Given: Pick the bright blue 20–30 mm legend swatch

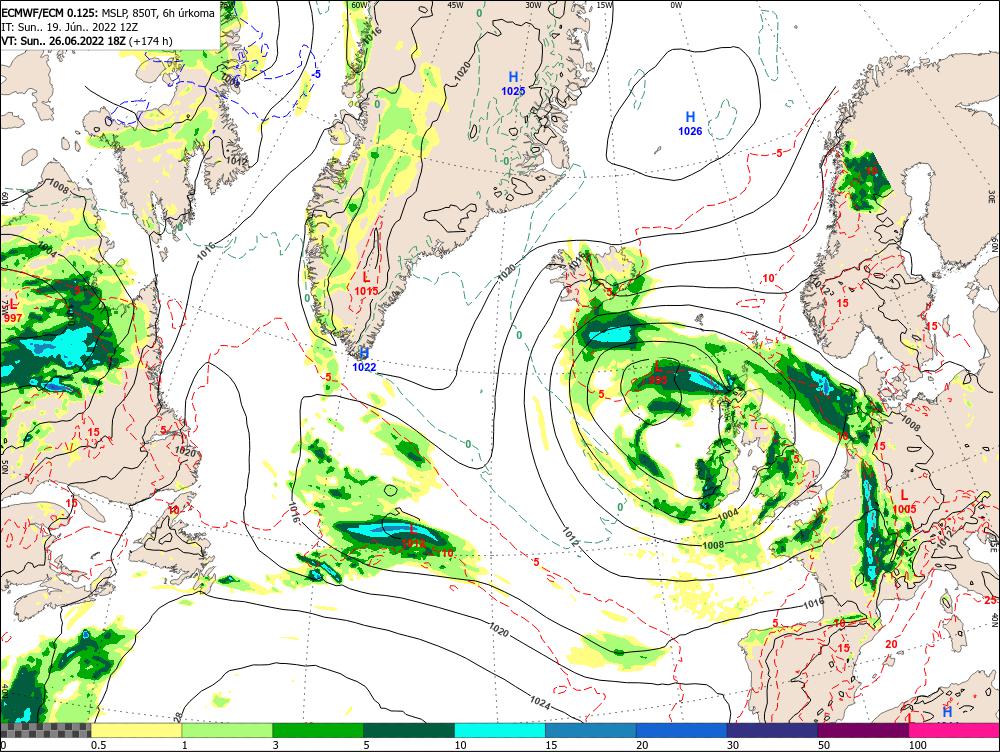Looking at the screenshot, I should [682, 730].
